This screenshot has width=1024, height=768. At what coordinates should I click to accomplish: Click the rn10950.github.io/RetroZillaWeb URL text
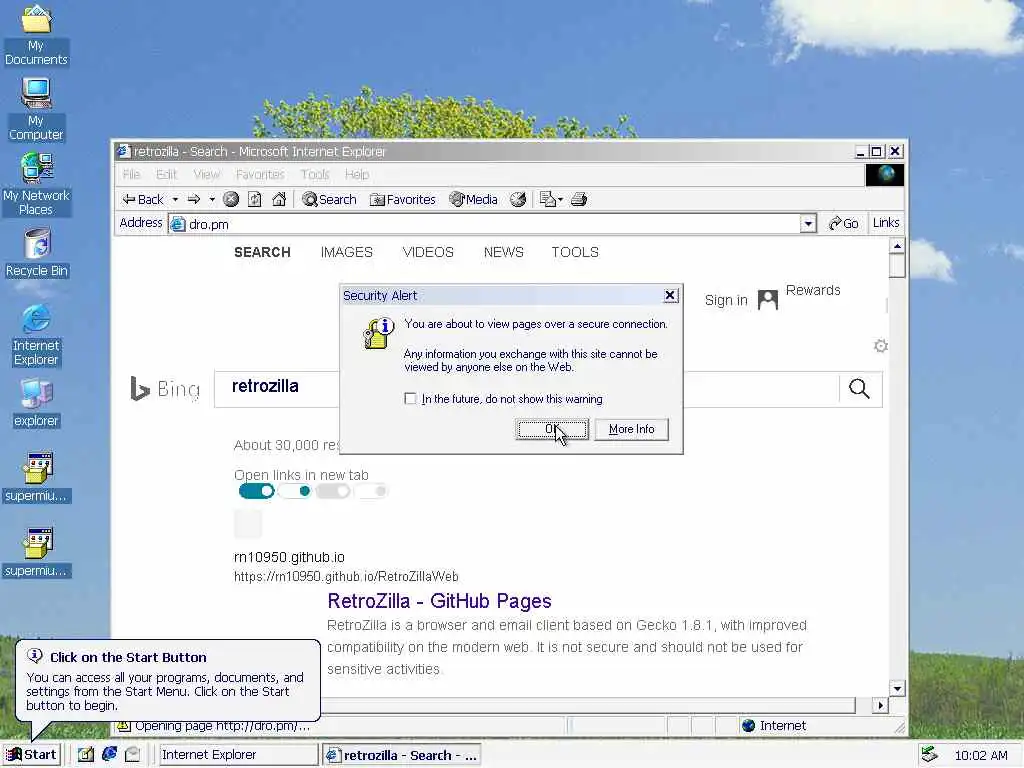(346, 577)
